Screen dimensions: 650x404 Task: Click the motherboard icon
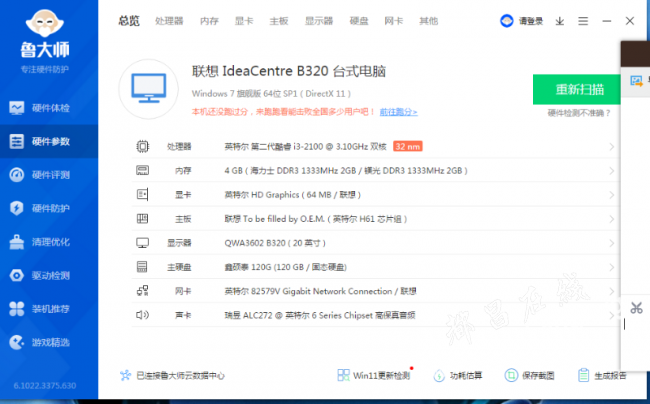point(142,218)
